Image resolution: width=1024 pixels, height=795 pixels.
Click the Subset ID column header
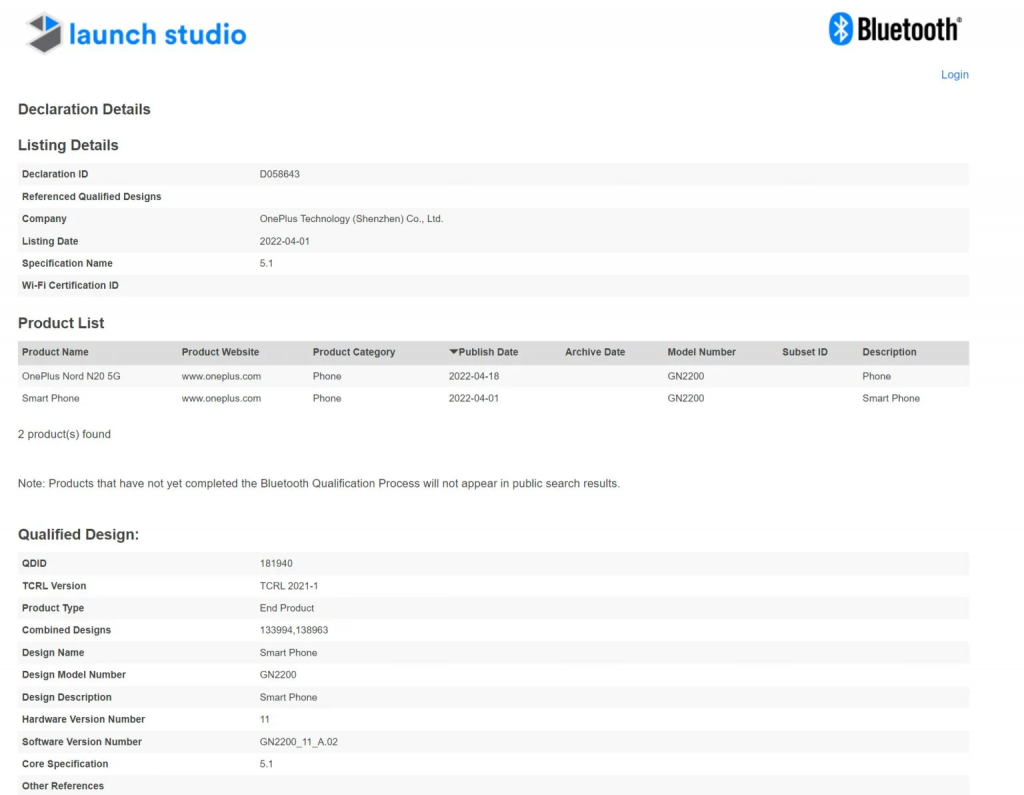[805, 352]
